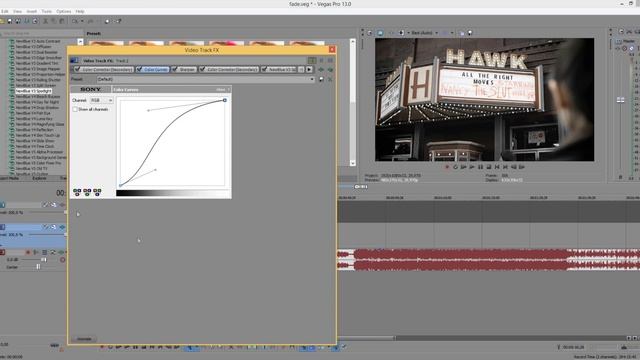Click Go to Start button under preview
The width and height of the screenshot is (640, 360).
point(497,167)
